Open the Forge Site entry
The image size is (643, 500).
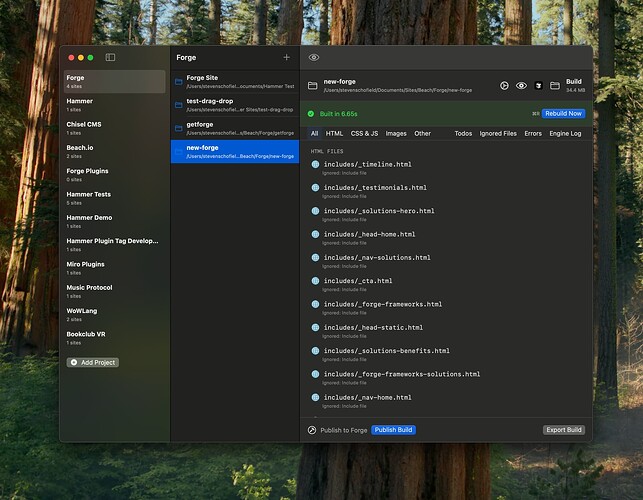235,82
